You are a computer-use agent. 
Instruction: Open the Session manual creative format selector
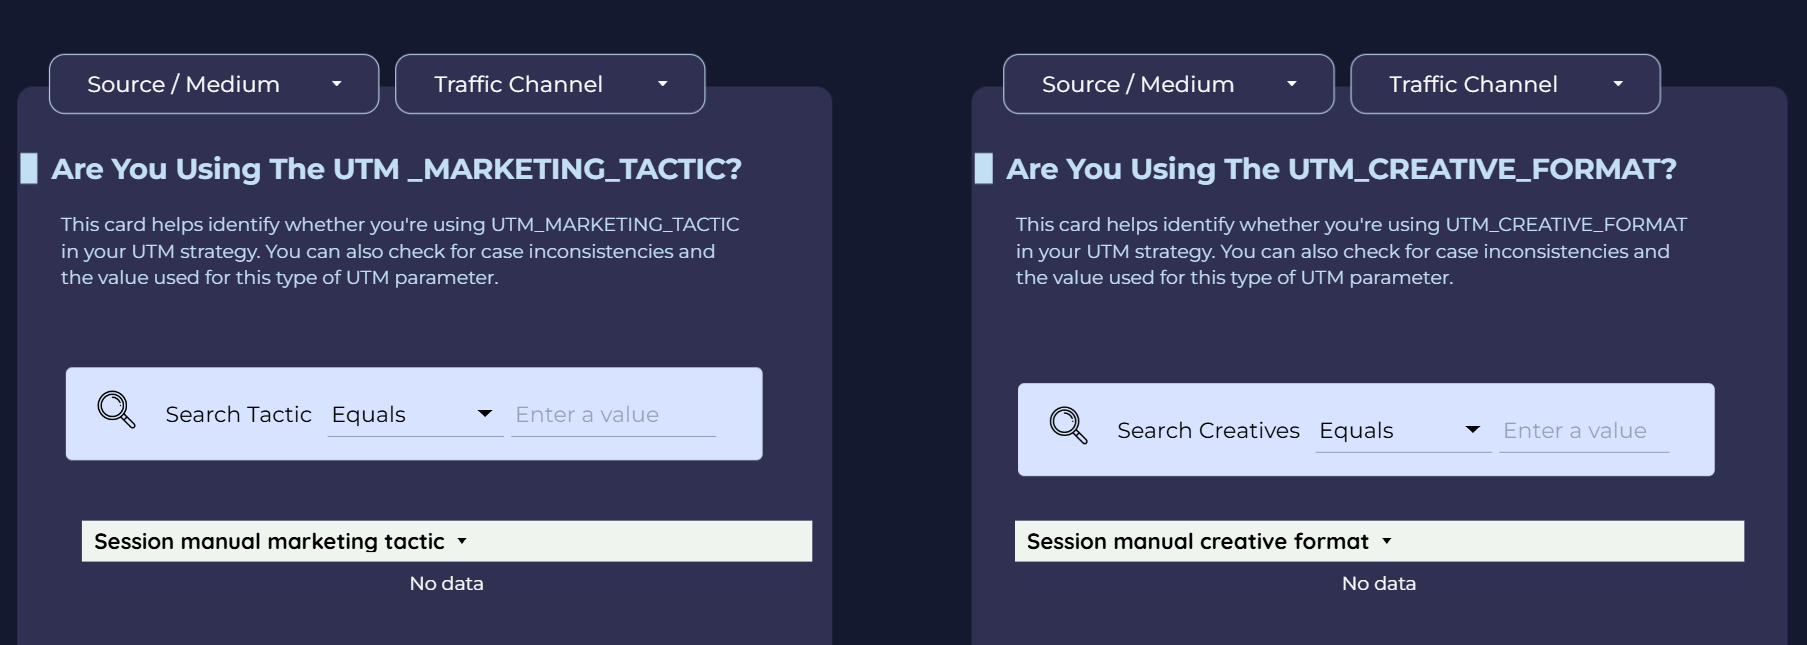[x=1197, y=541]
